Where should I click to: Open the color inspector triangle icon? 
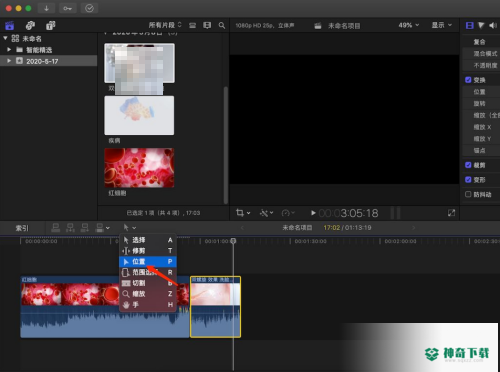(481, 25)
